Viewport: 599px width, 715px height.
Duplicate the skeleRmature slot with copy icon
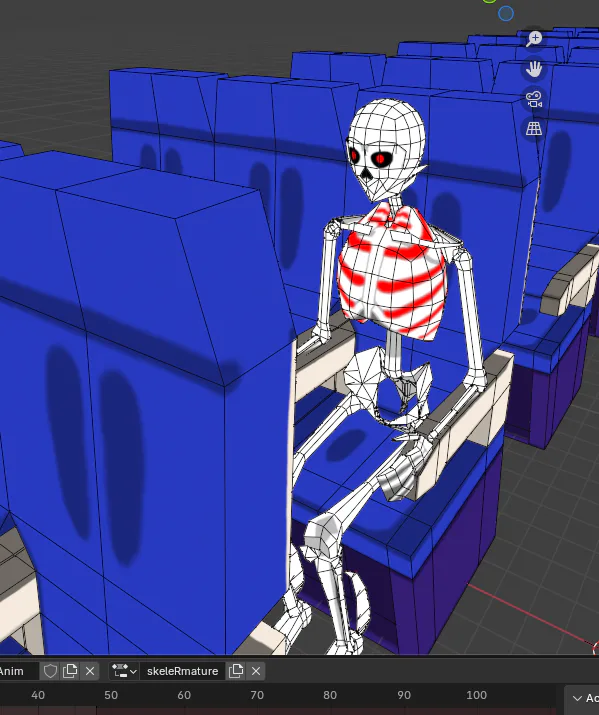[236, 671]
